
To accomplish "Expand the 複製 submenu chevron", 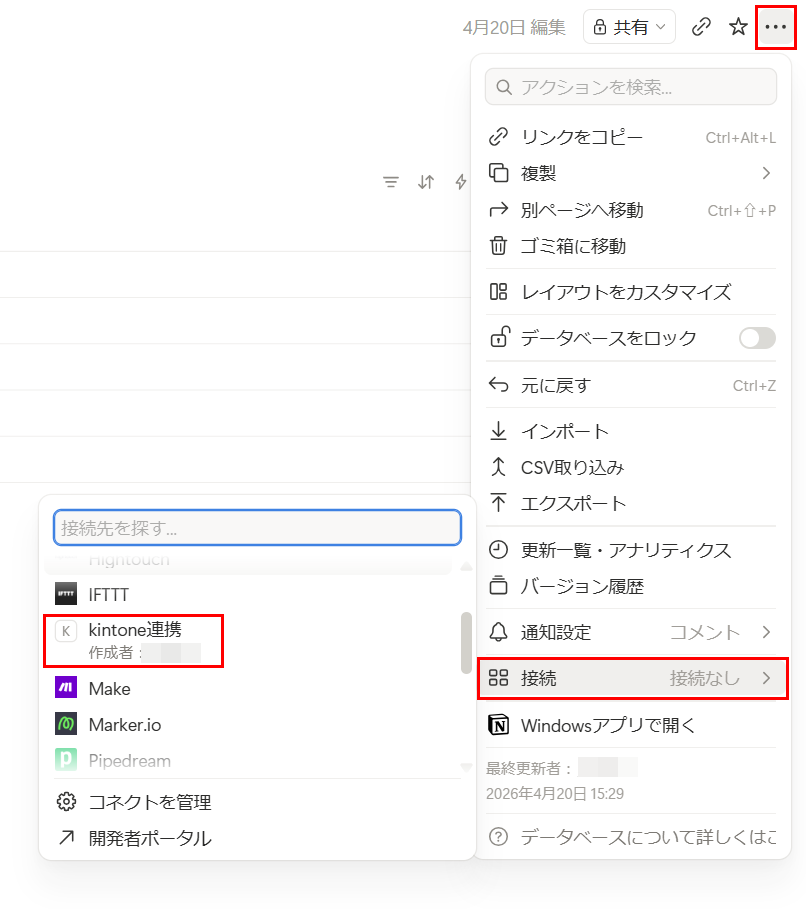I will click(766, 173).
